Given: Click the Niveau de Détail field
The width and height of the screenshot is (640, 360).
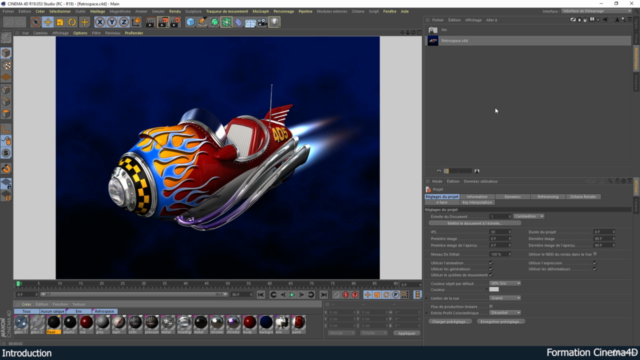Looking at the screenshot, I should pos(500,254).
